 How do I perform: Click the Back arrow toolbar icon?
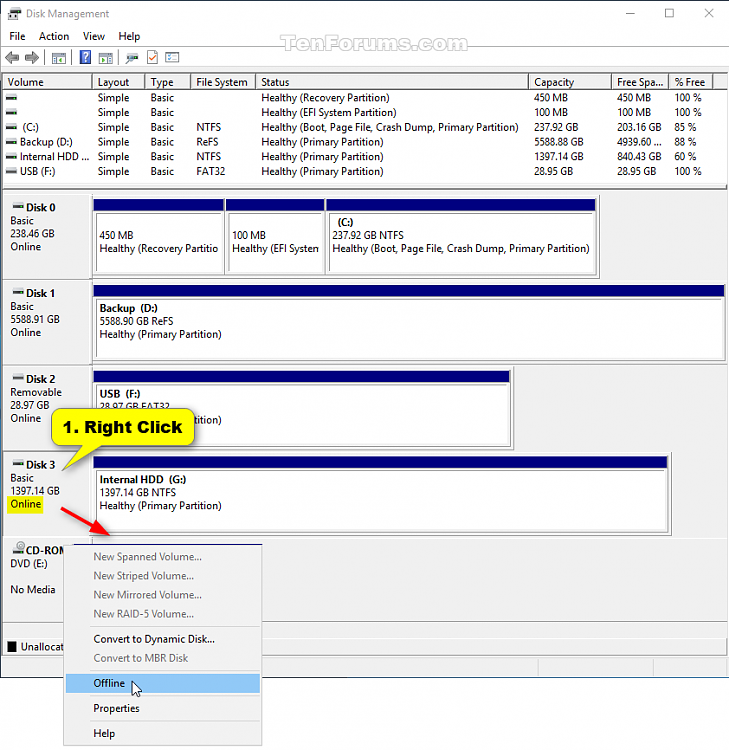coord(12,58)
